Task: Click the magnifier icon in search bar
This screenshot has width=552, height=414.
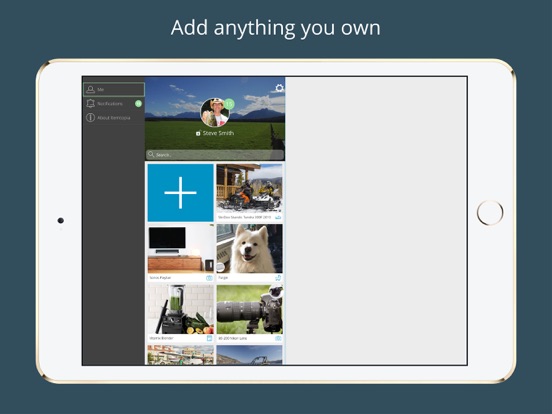Action: coord(151,154)
